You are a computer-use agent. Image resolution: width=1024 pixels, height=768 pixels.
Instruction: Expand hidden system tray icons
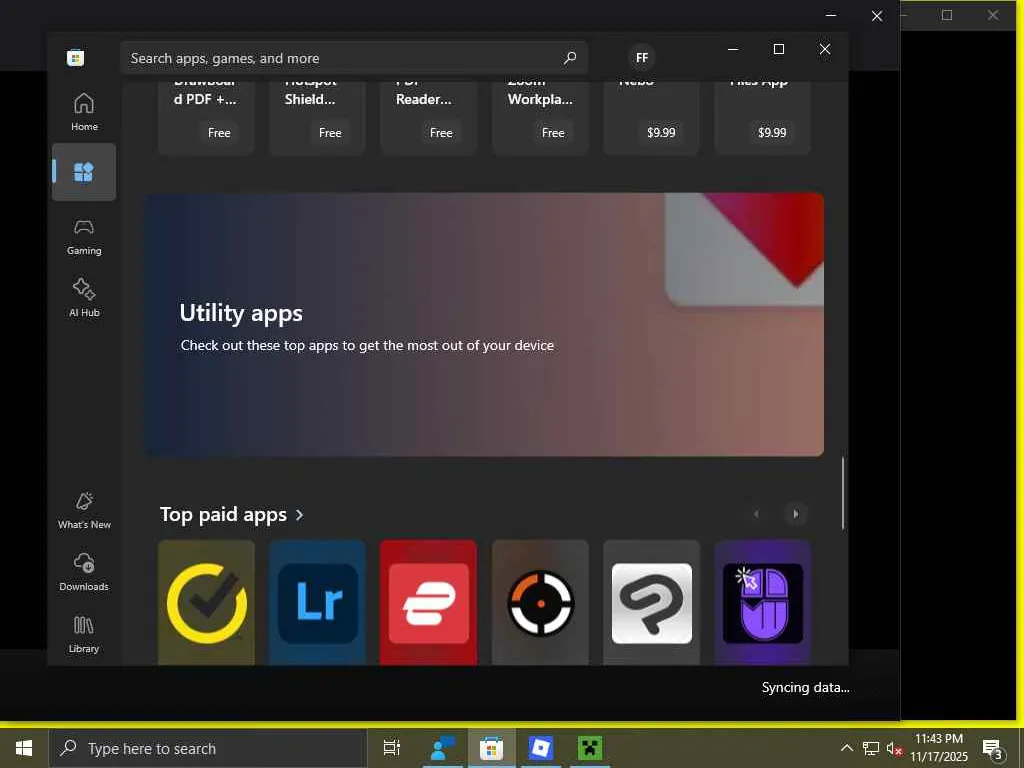click(x=846, y=748)
